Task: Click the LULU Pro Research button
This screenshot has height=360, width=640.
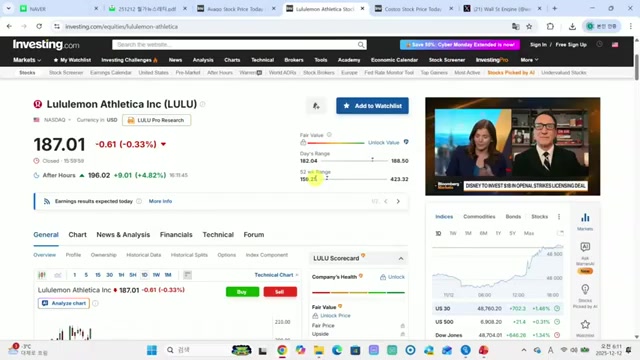Action: 156,120
